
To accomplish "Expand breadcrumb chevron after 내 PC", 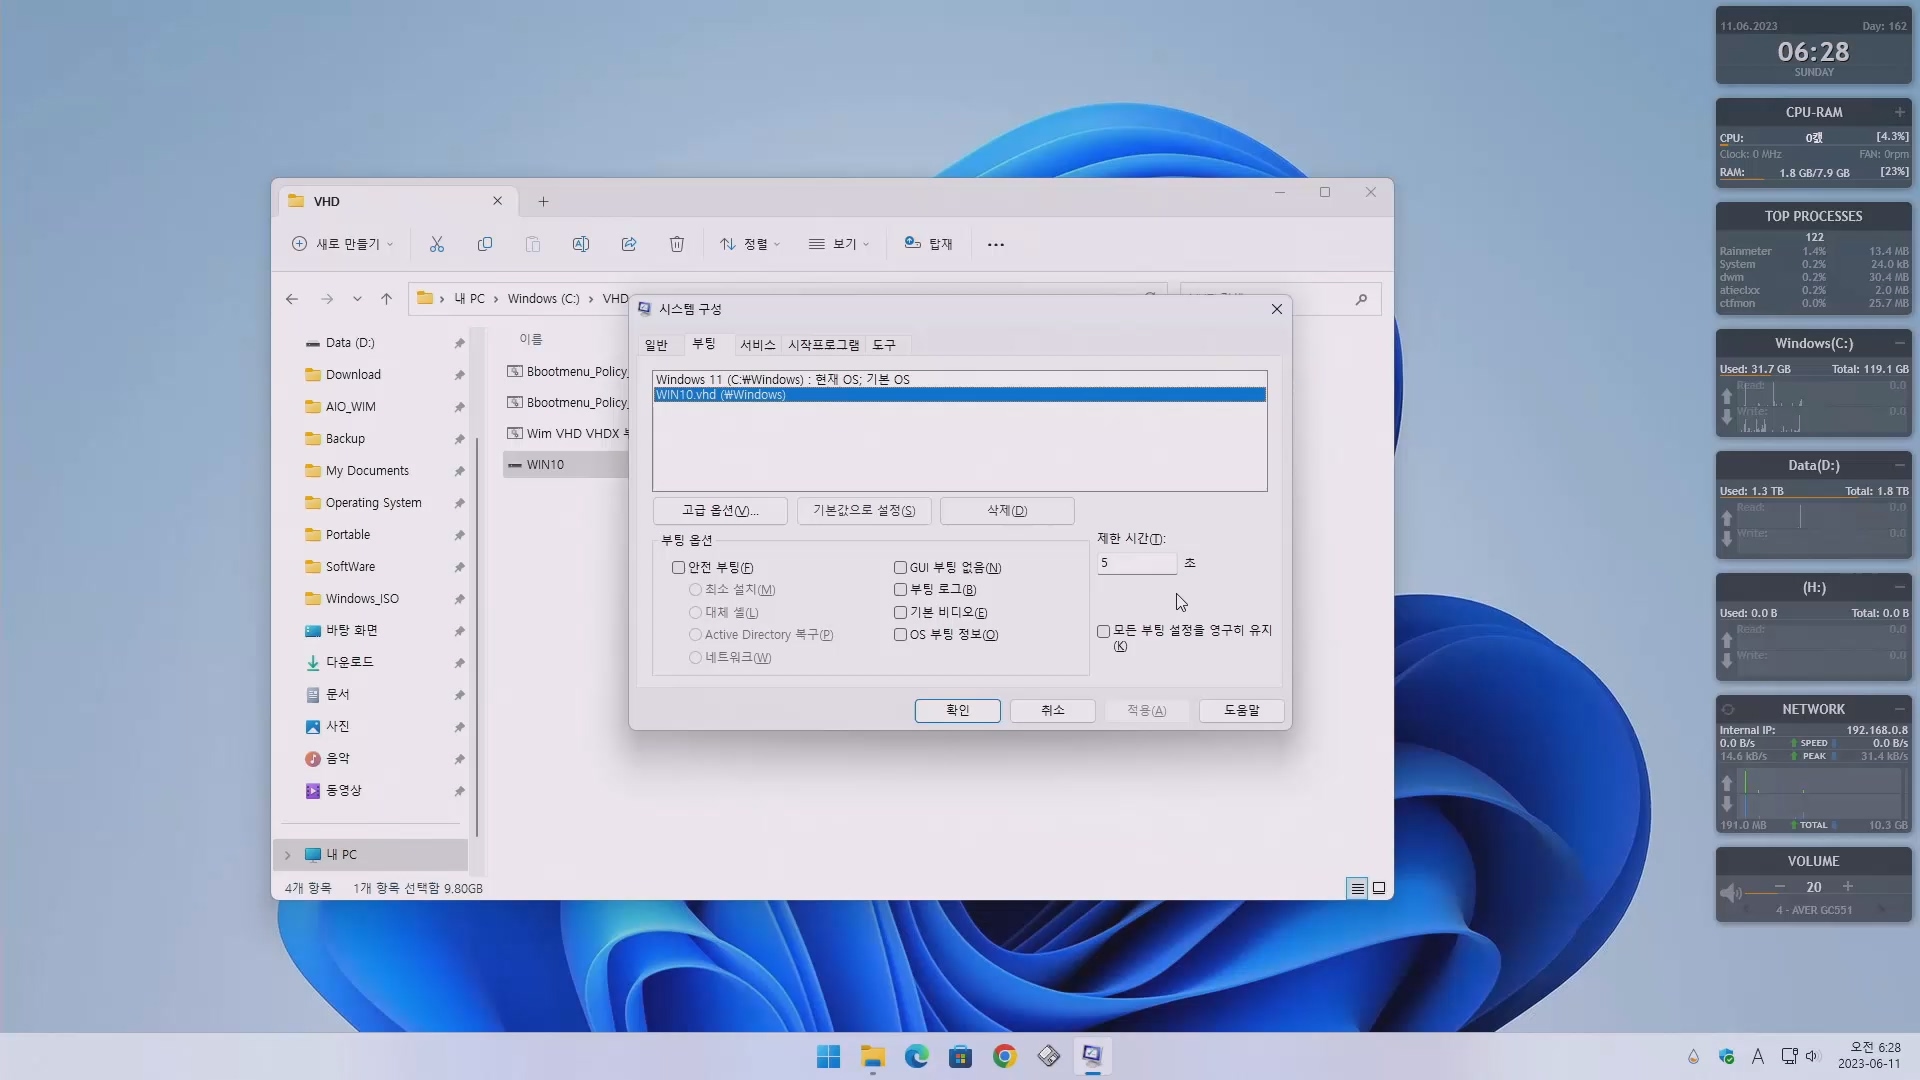I will [x=495, y=299].
